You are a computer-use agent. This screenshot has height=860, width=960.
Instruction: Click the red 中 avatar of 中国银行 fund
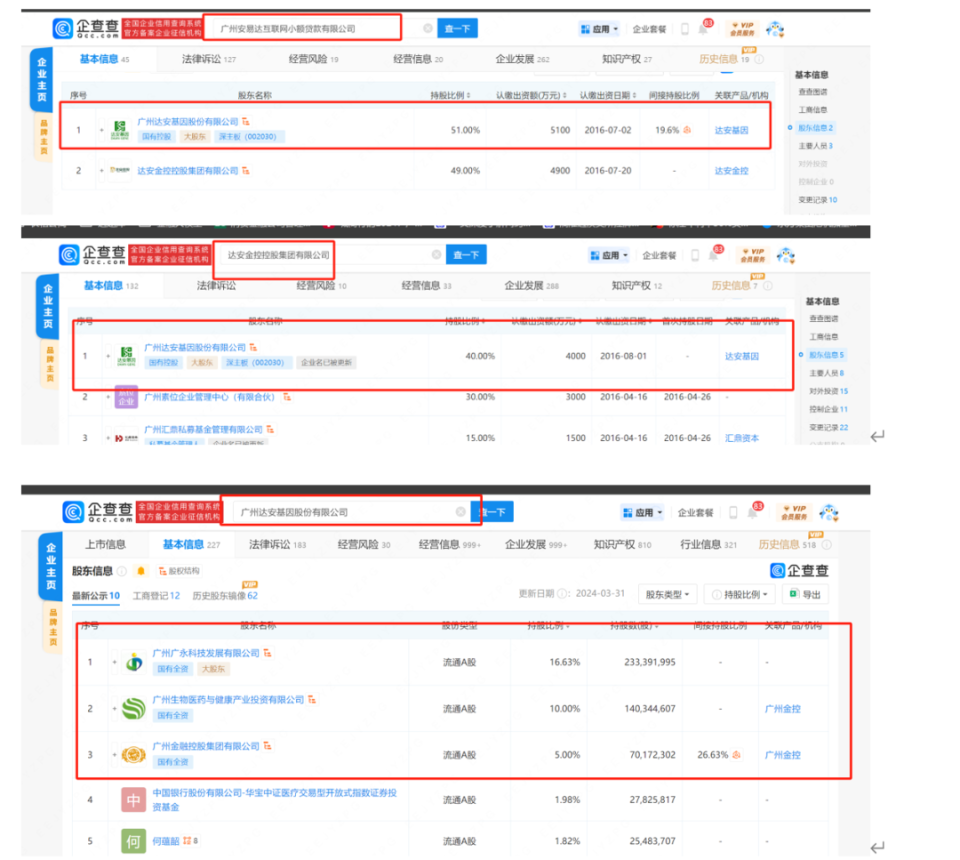(x=133, y=799)
